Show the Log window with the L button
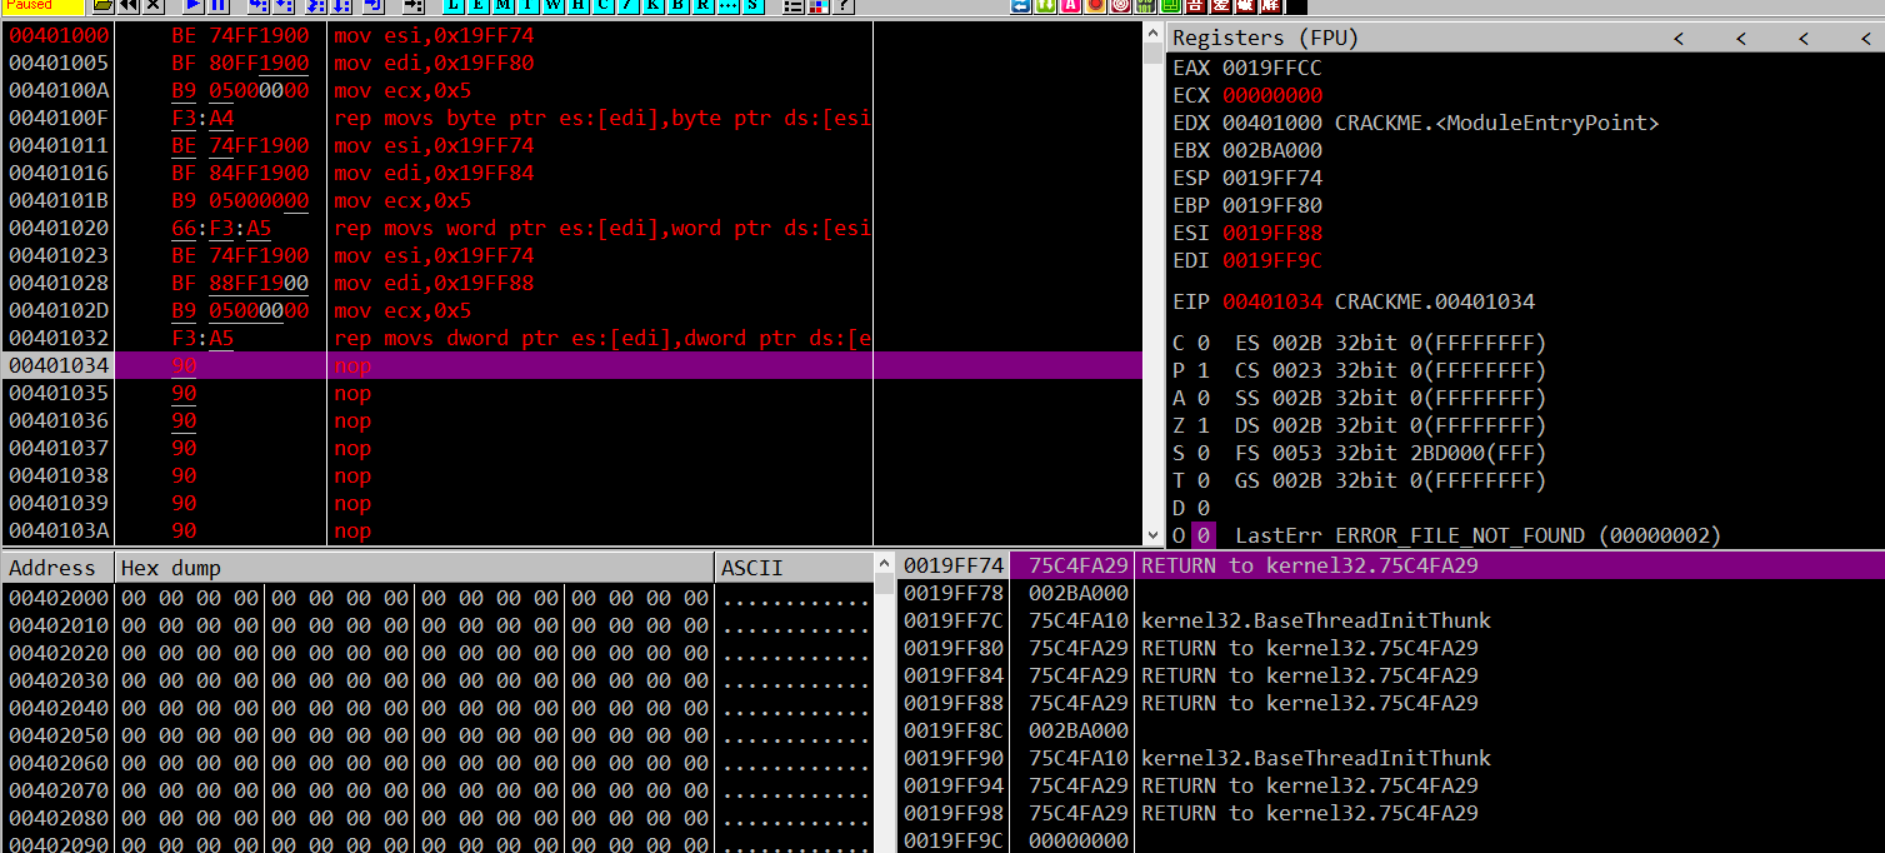Screen dimensions: 1885x853 453,5
